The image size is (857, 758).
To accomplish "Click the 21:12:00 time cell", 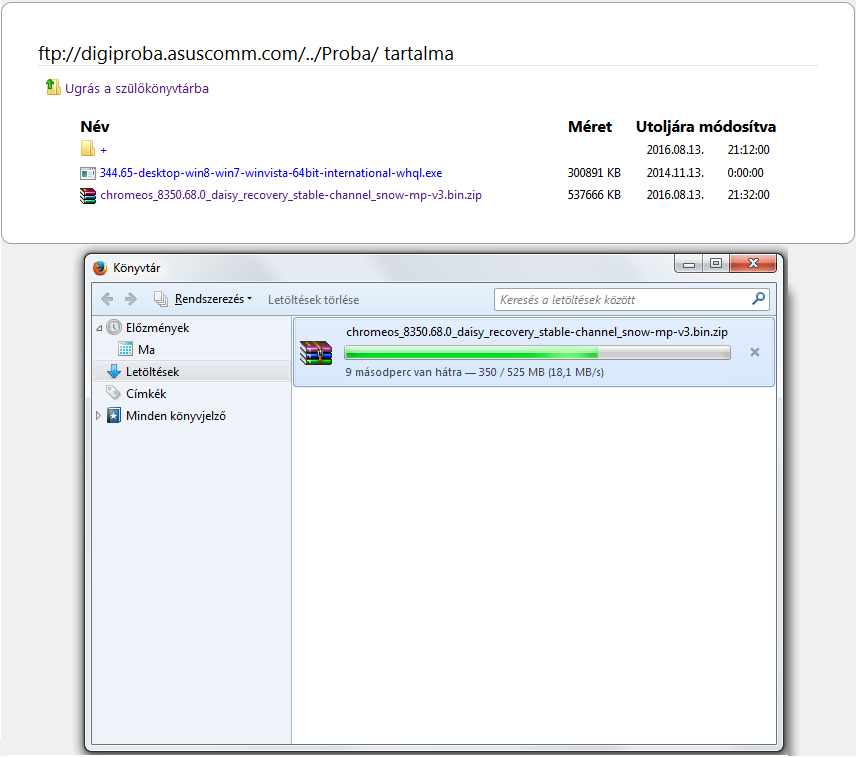I will click(748, 150).
